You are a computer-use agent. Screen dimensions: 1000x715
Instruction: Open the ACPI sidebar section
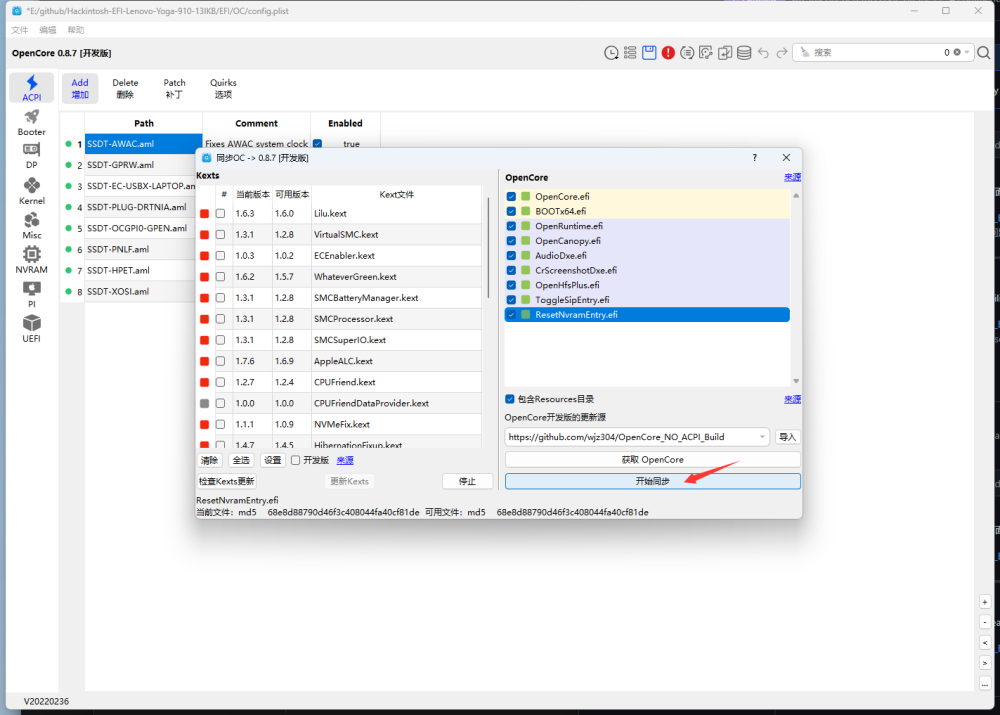(31, 88)
